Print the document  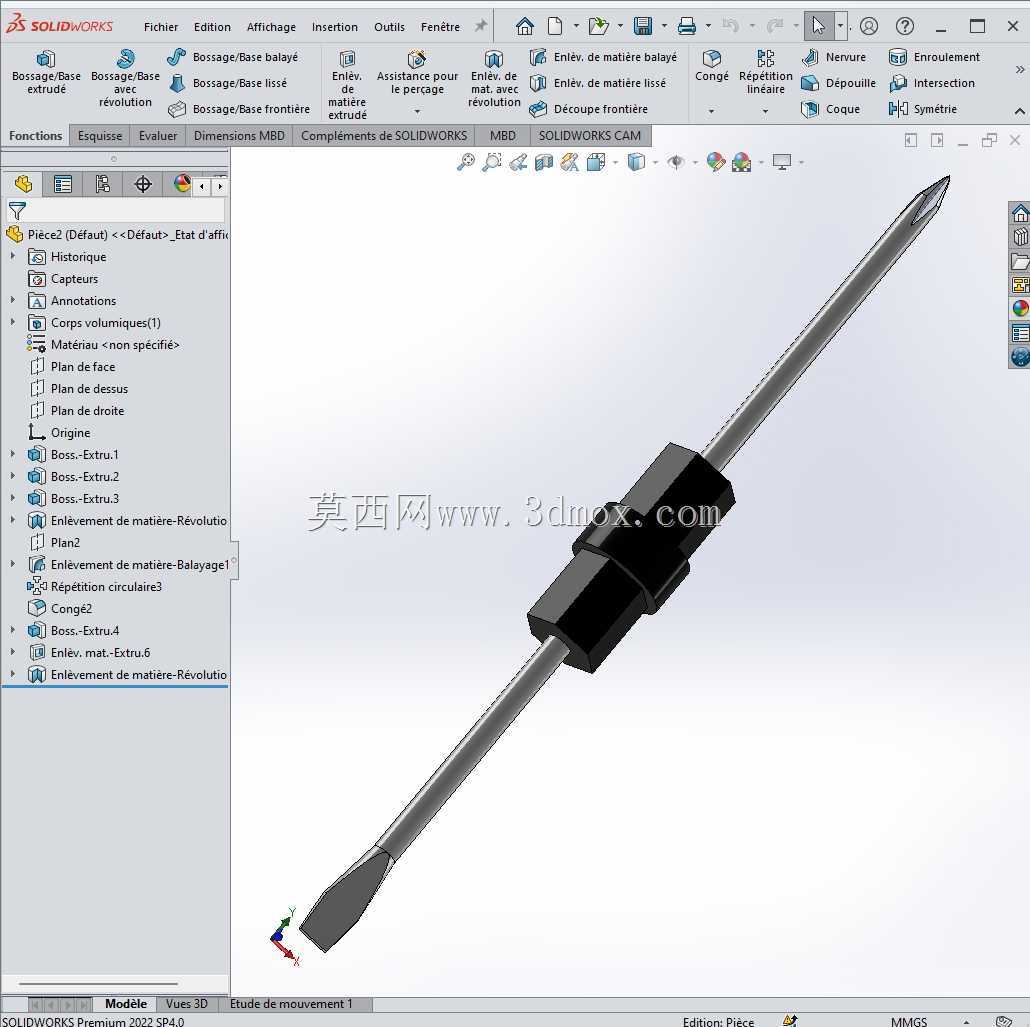coord(686,26)
